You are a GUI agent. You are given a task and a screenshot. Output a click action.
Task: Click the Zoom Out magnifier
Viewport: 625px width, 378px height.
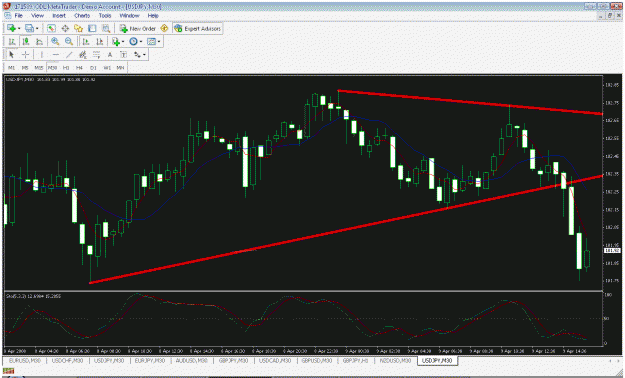[69, 41]
